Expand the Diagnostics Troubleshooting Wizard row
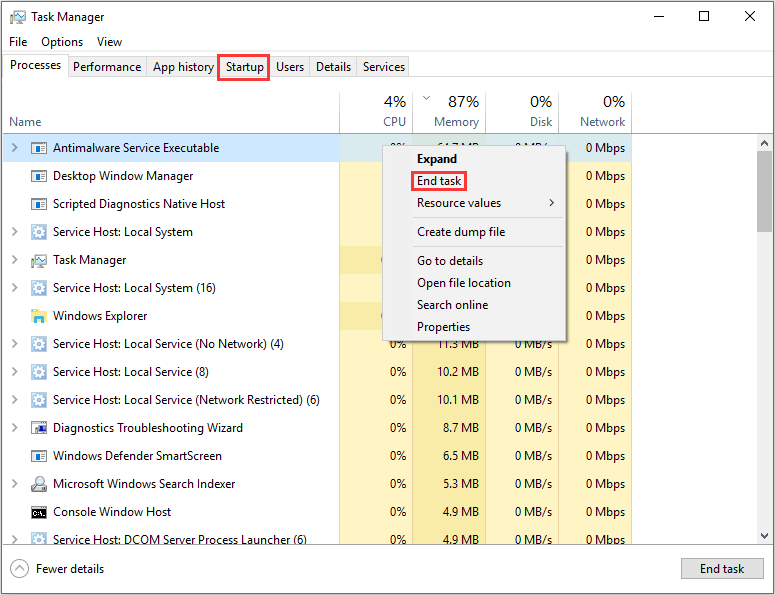 point(15,427)
